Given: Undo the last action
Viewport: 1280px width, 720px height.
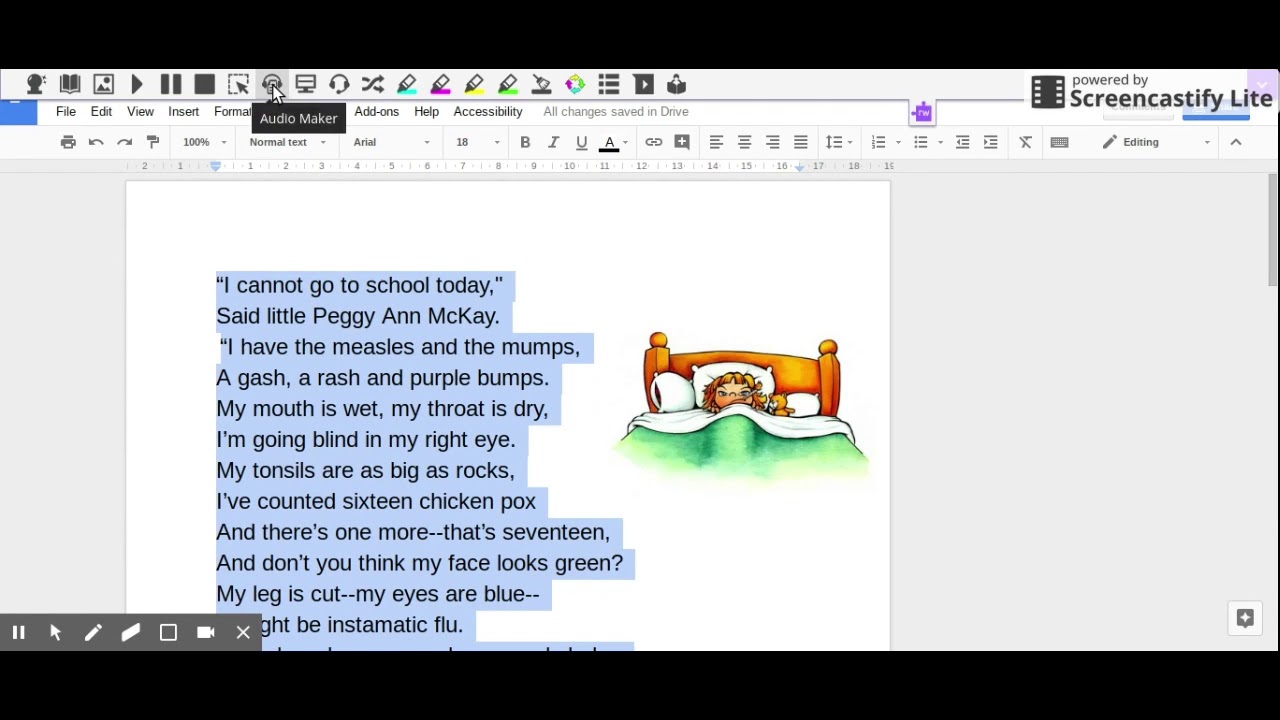Looking at the screenshot, I should coord(96,142).
